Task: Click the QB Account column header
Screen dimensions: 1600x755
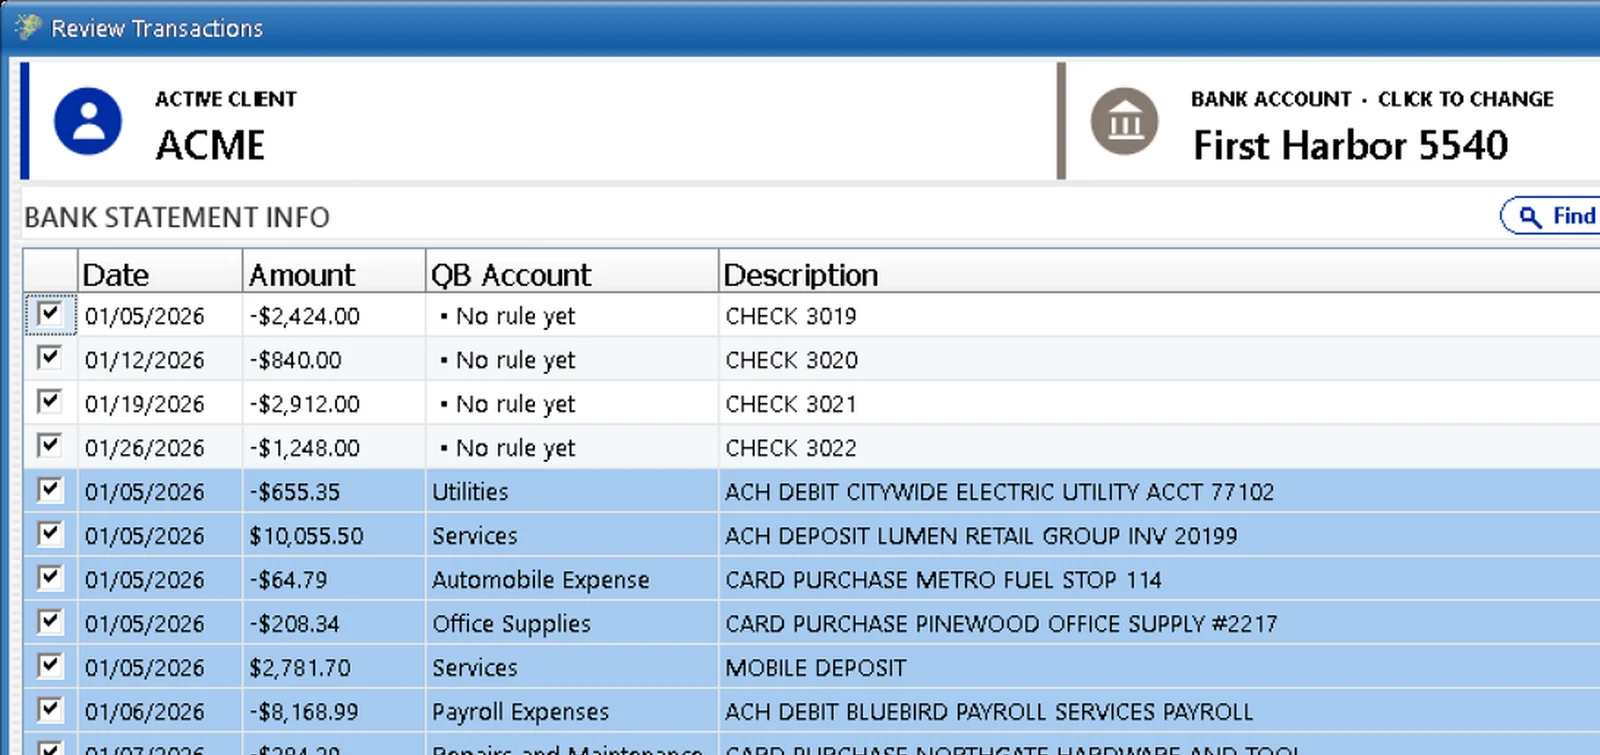Action: [572, 274]
